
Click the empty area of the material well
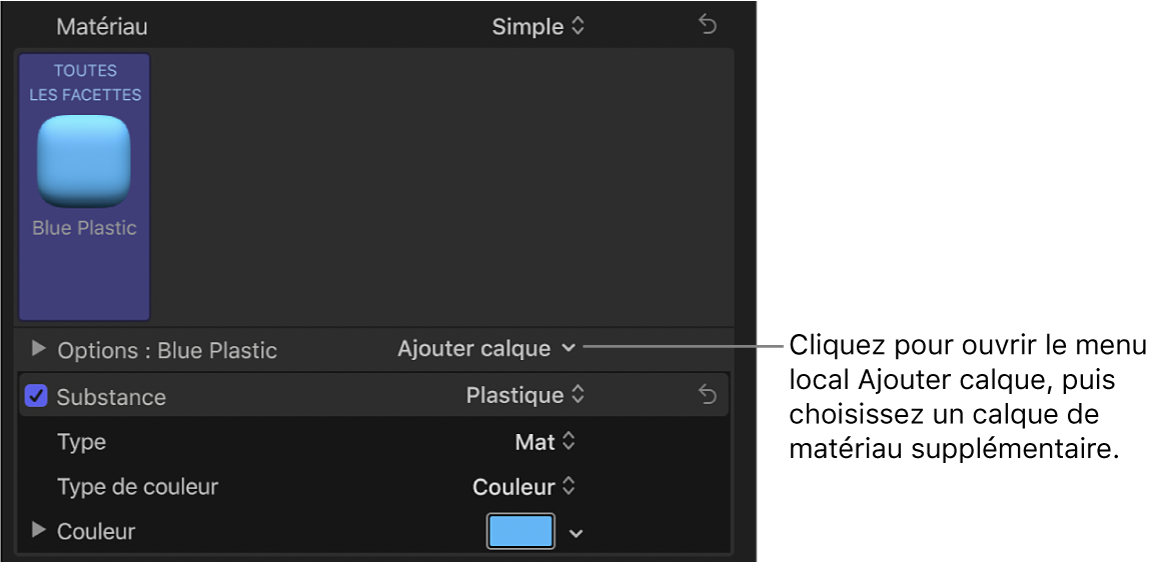point(440,185)
